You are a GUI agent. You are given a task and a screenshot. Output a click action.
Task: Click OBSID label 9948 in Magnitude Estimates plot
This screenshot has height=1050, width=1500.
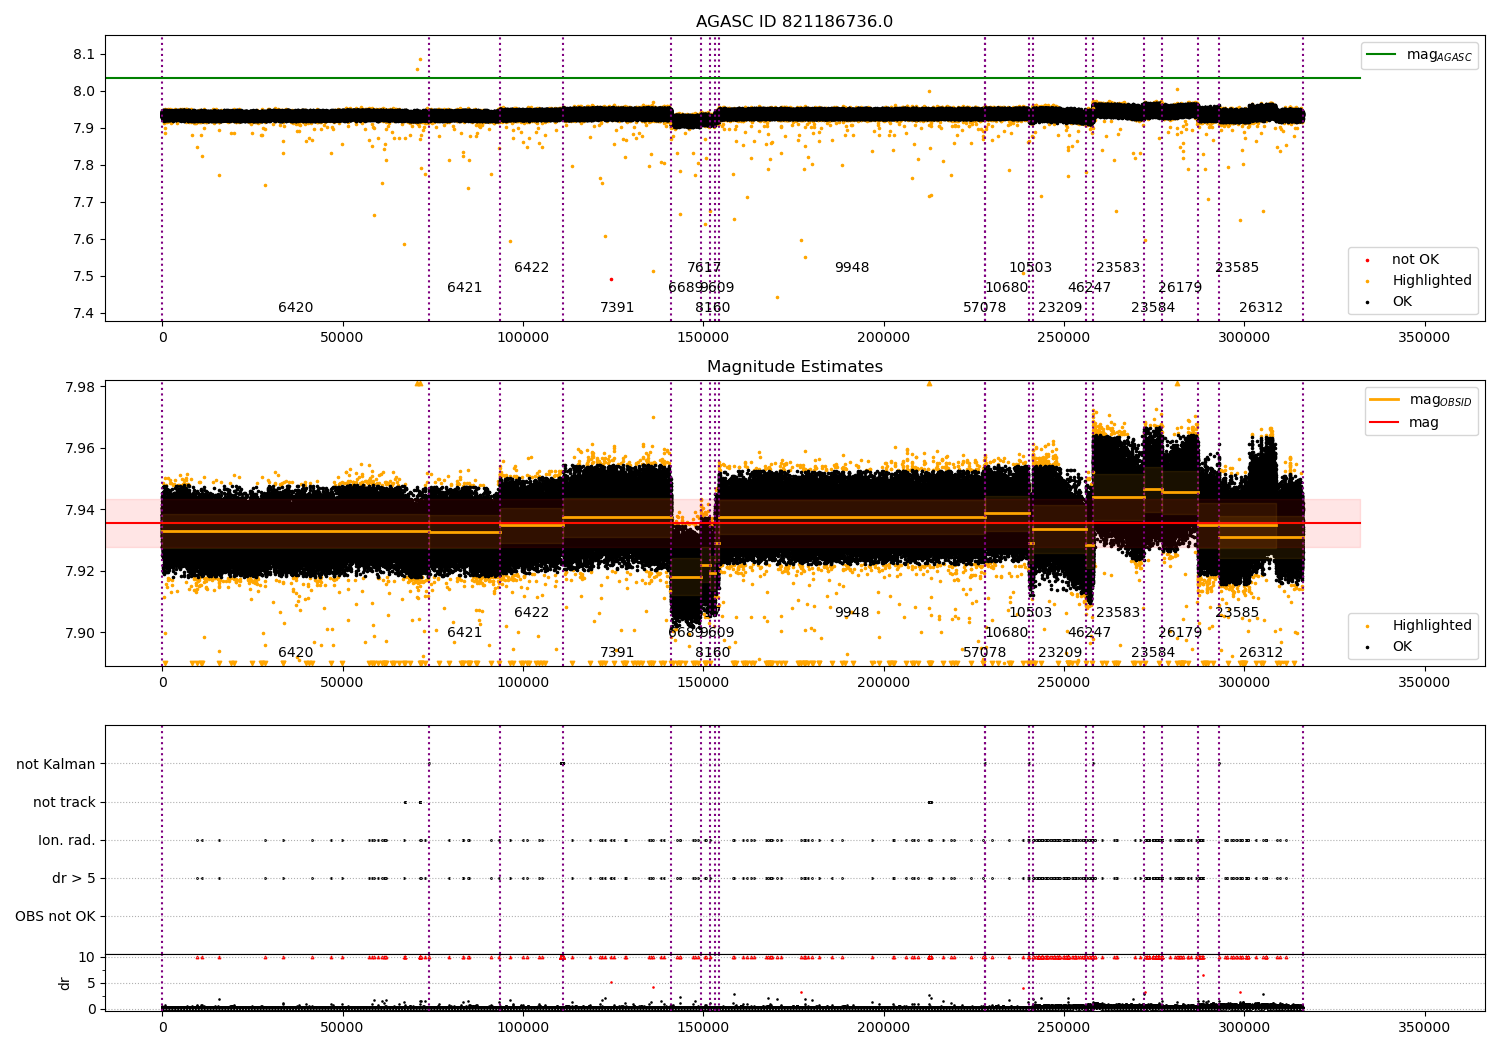[852, 613]
